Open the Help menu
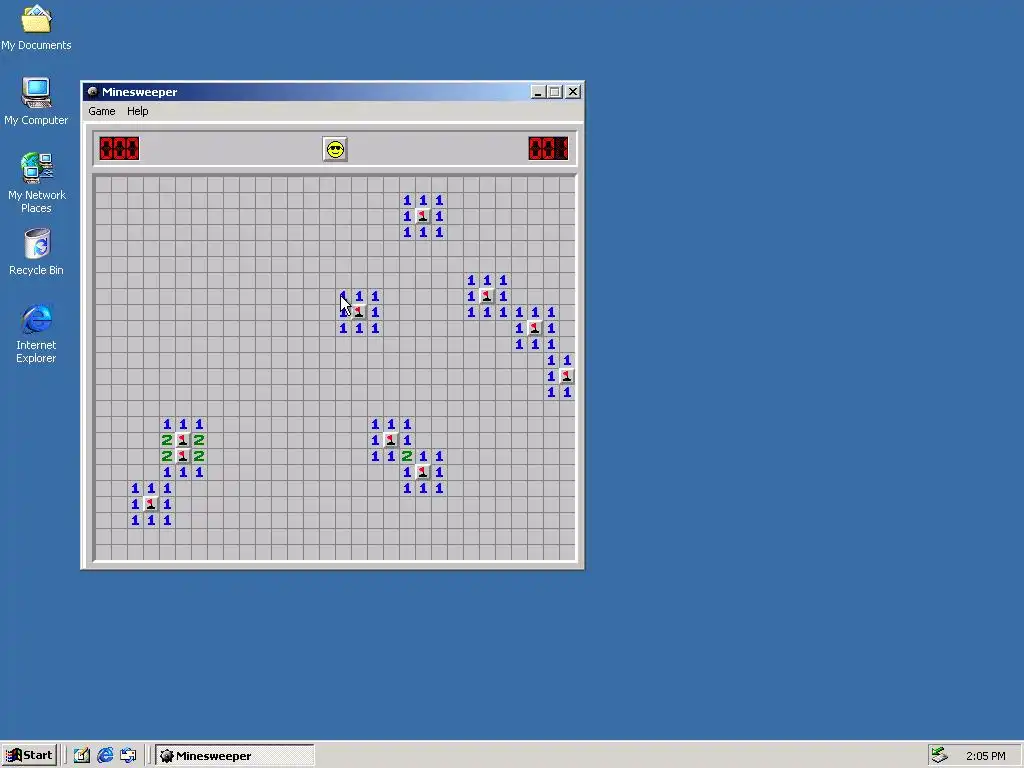 coord(138,111)
